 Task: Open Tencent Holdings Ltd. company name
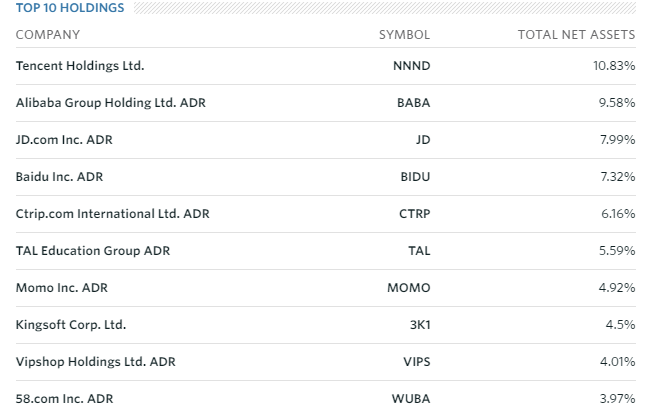(x=80, y=66)
